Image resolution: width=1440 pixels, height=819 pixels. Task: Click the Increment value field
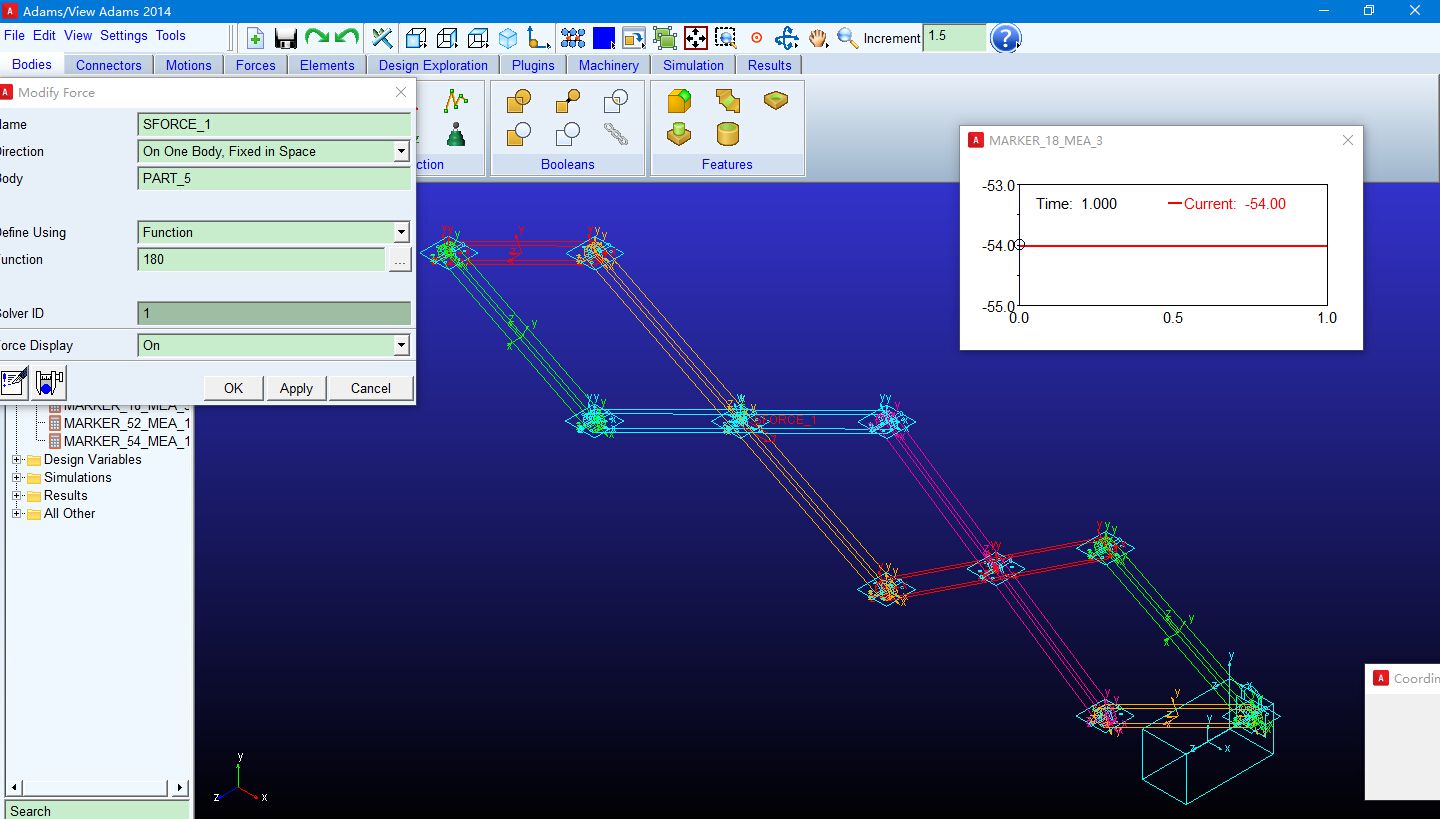tap(955, 37)
